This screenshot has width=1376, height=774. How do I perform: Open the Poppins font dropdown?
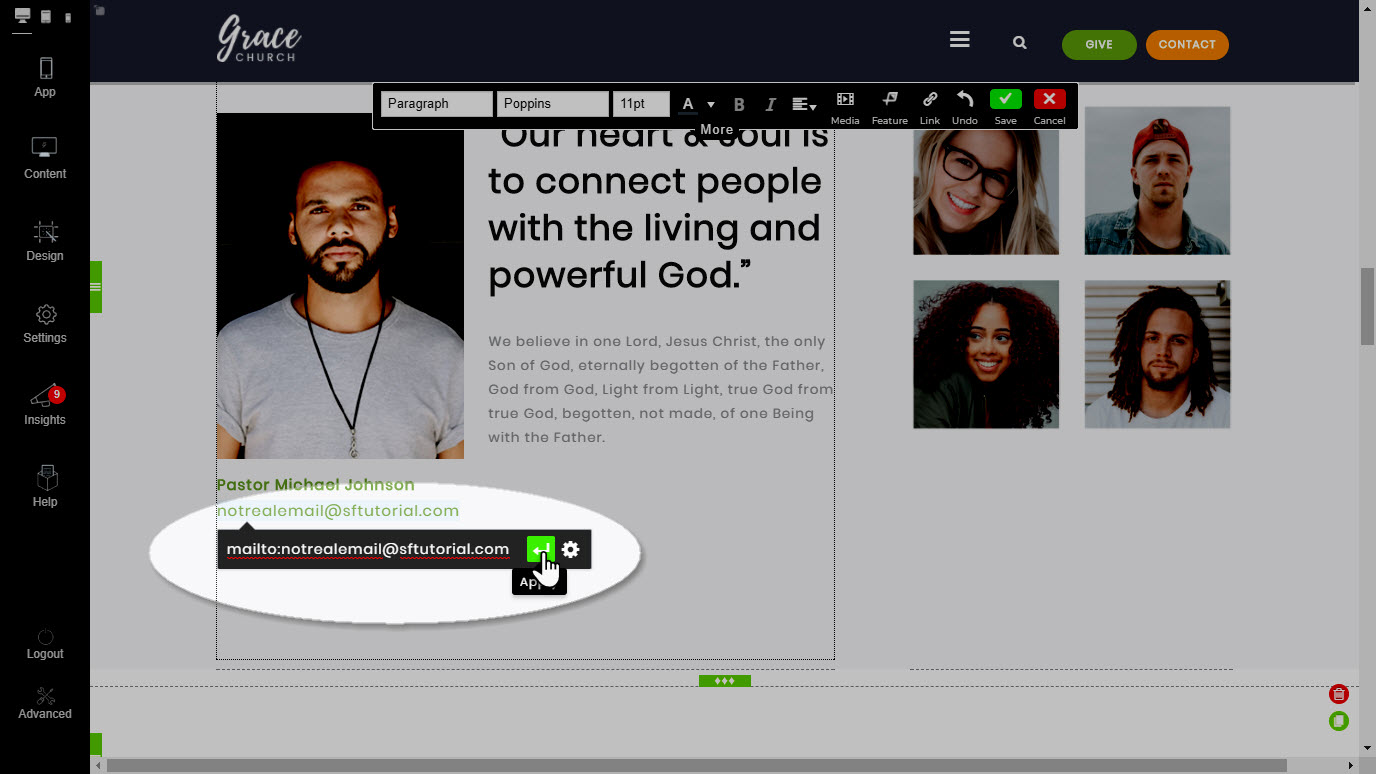(553, 104)
